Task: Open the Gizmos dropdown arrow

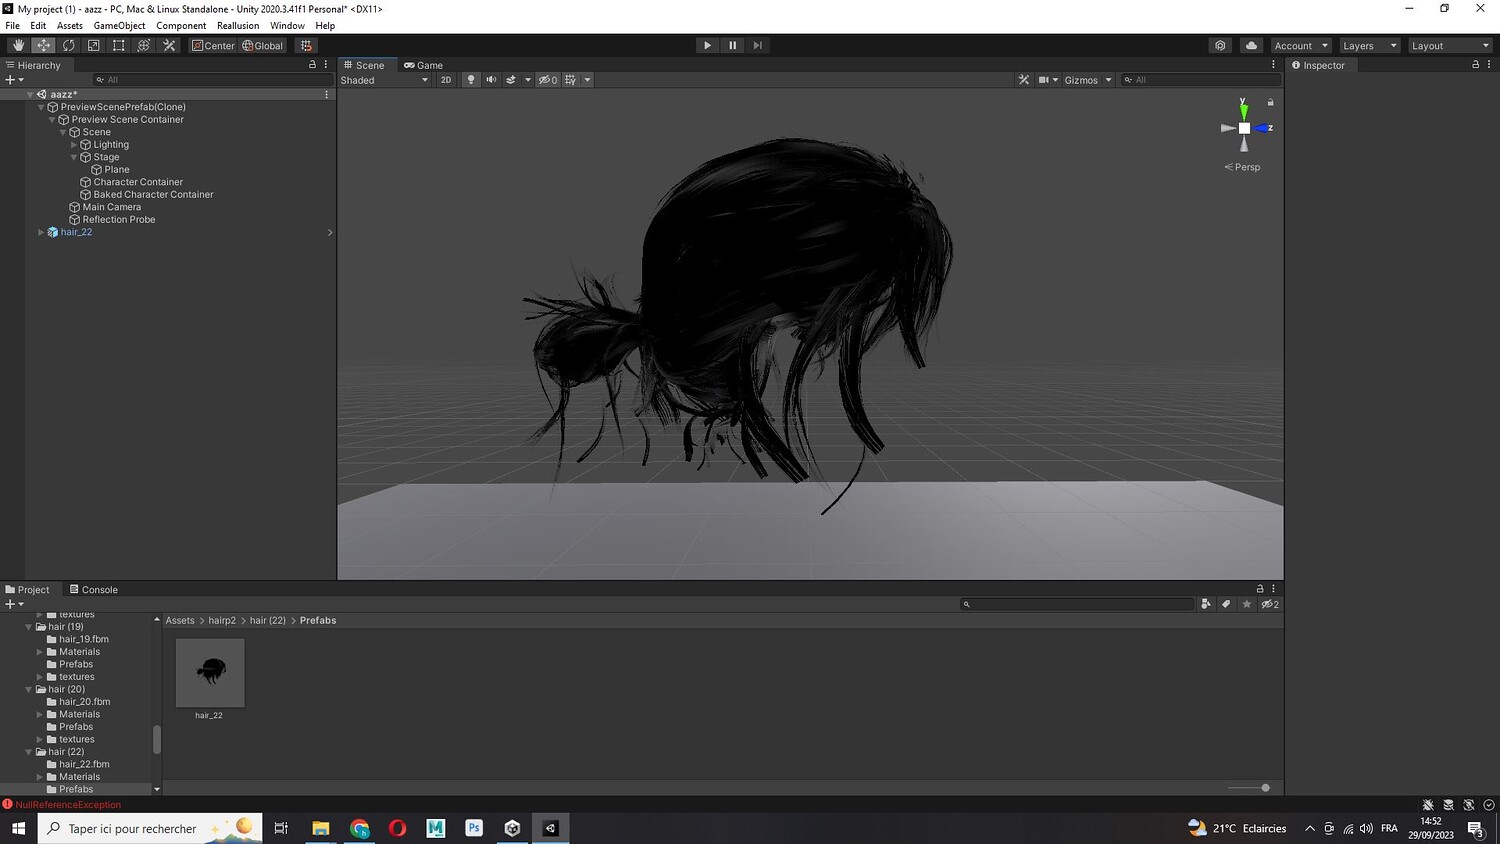Action: click(x=1108, y=80)
